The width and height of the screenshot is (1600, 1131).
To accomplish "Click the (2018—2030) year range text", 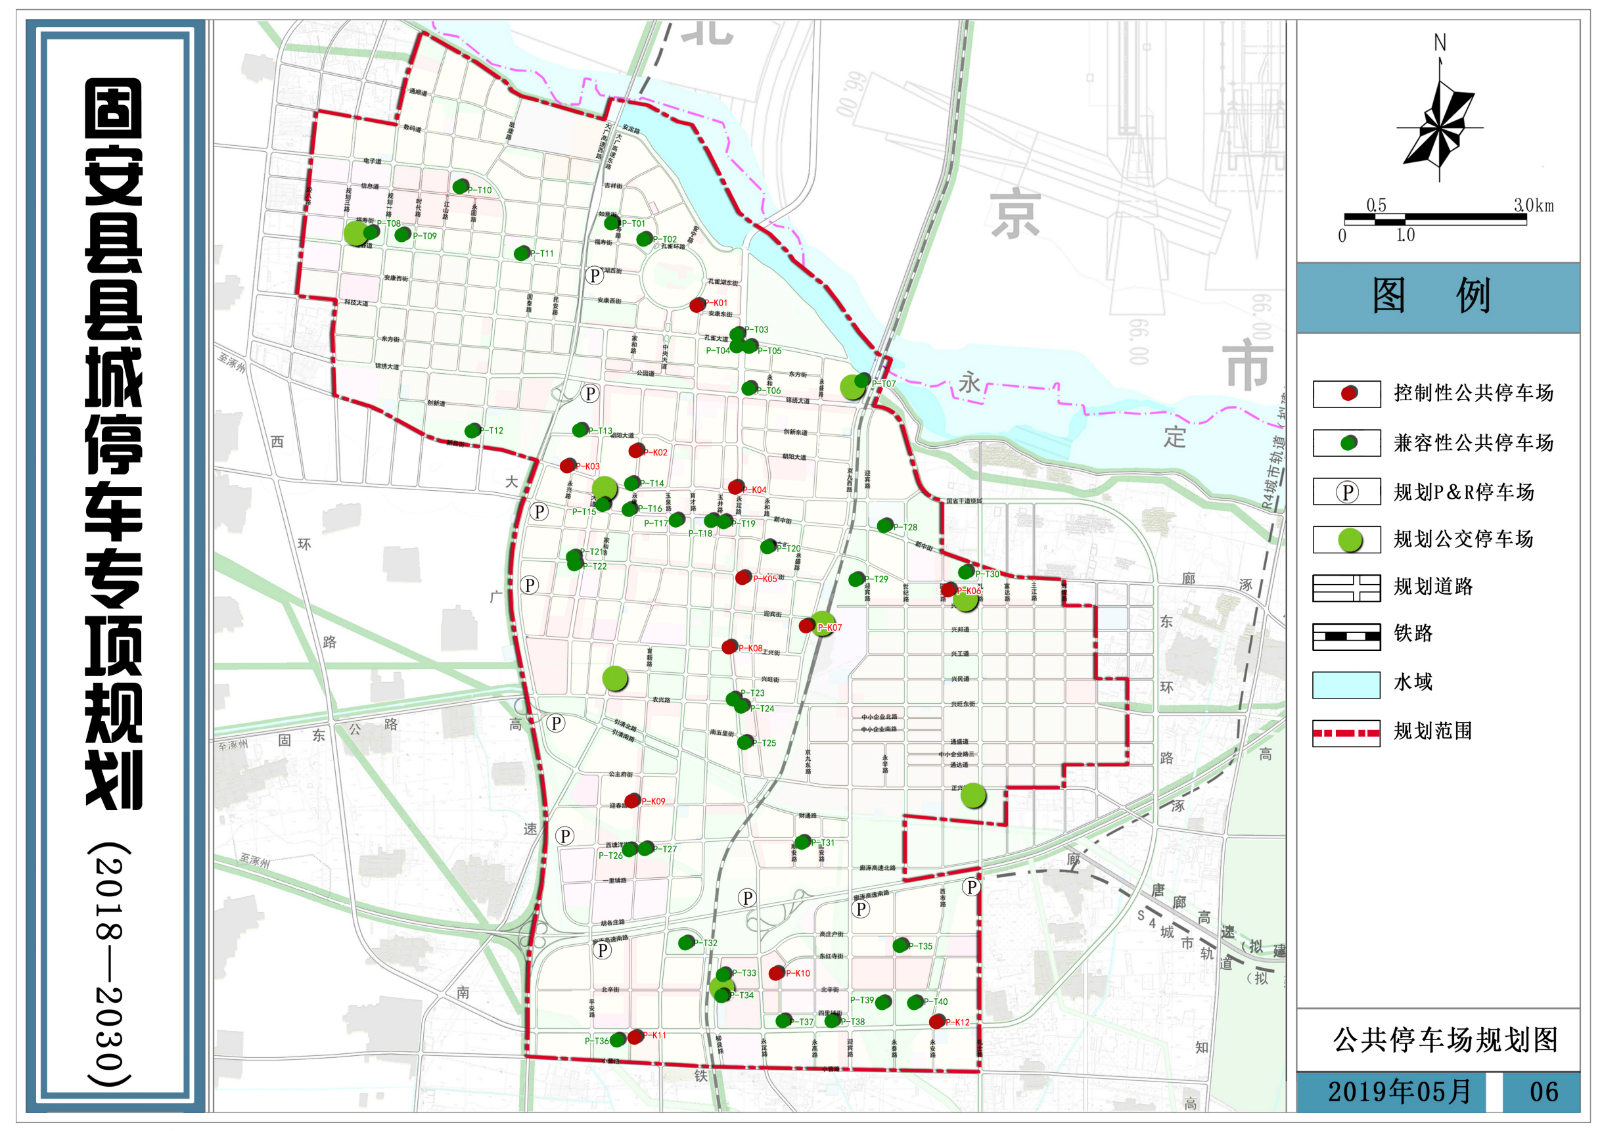I will pos(111,965).
